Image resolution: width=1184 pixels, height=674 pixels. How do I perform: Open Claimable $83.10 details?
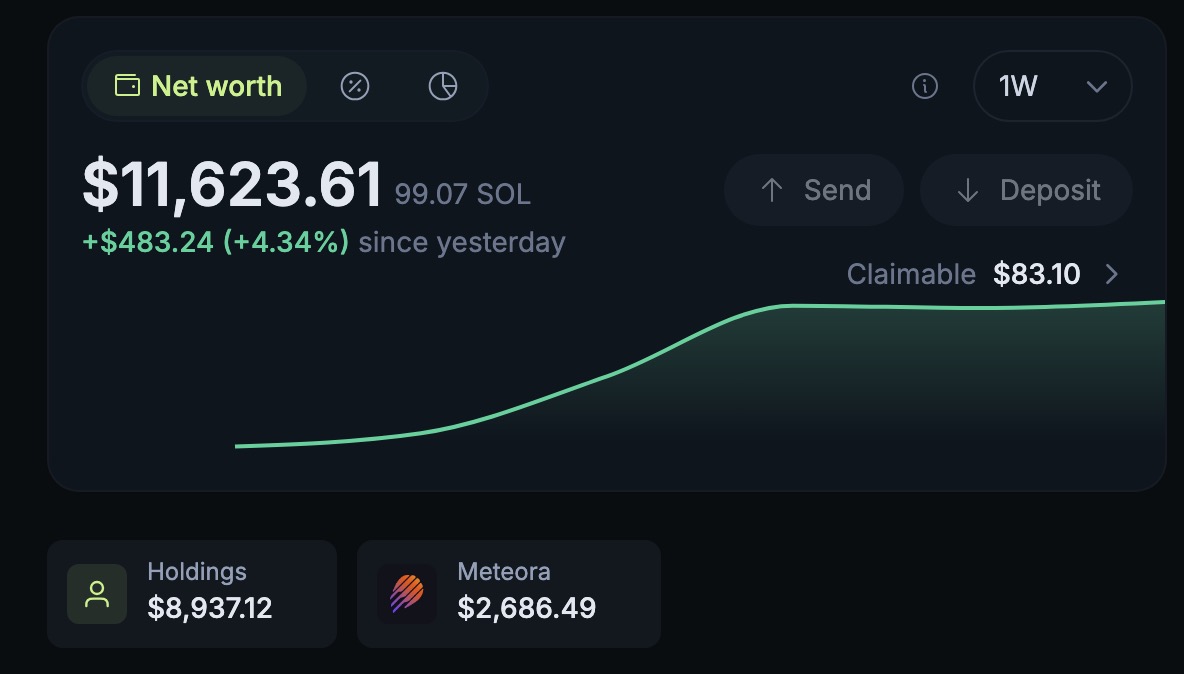coord(982,274)
